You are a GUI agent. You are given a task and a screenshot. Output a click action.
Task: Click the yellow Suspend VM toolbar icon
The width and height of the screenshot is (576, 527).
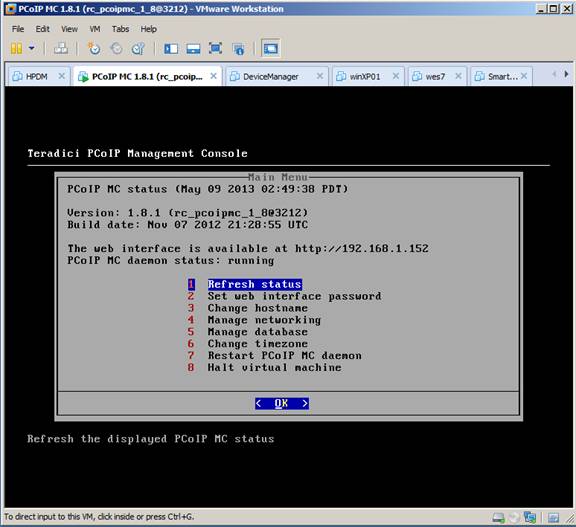[16, 48]
